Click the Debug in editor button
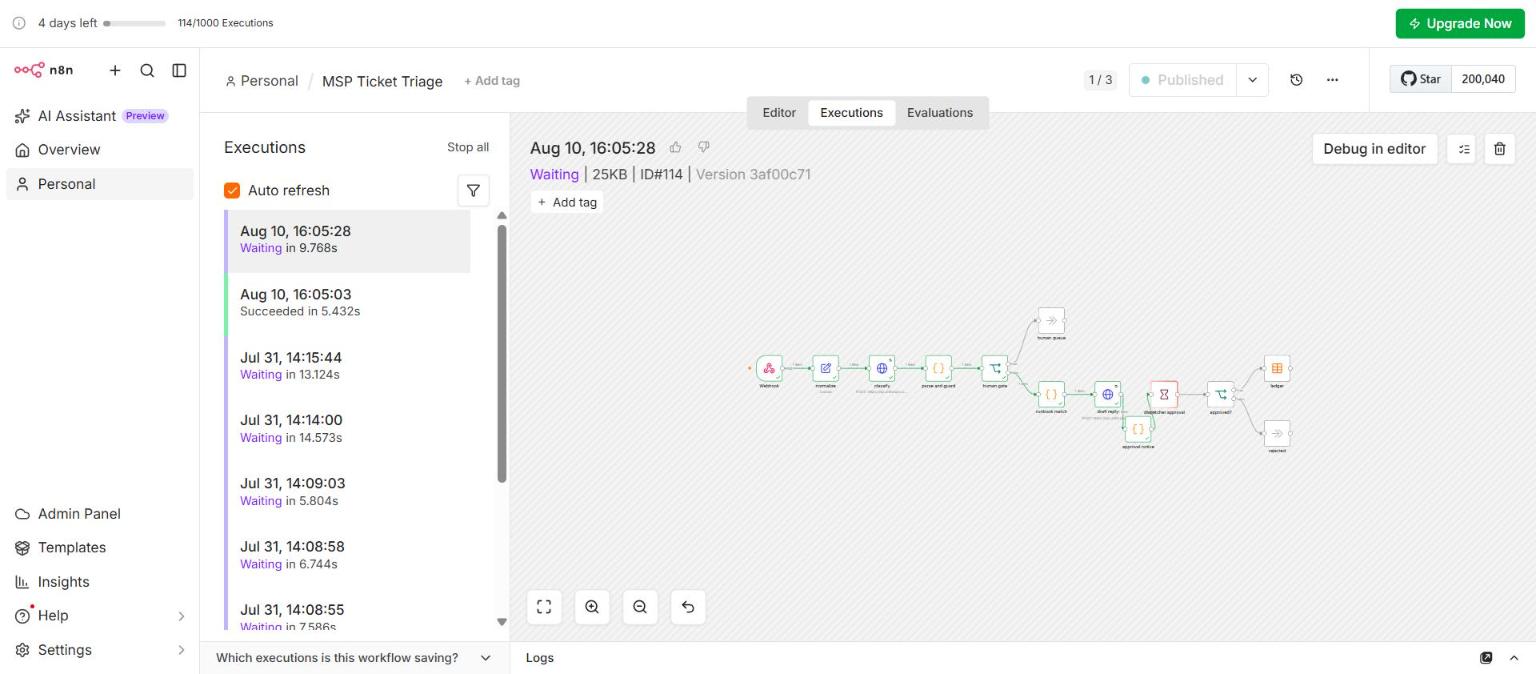This screenshot has width=1536, height=674. tap(1374, 149)
